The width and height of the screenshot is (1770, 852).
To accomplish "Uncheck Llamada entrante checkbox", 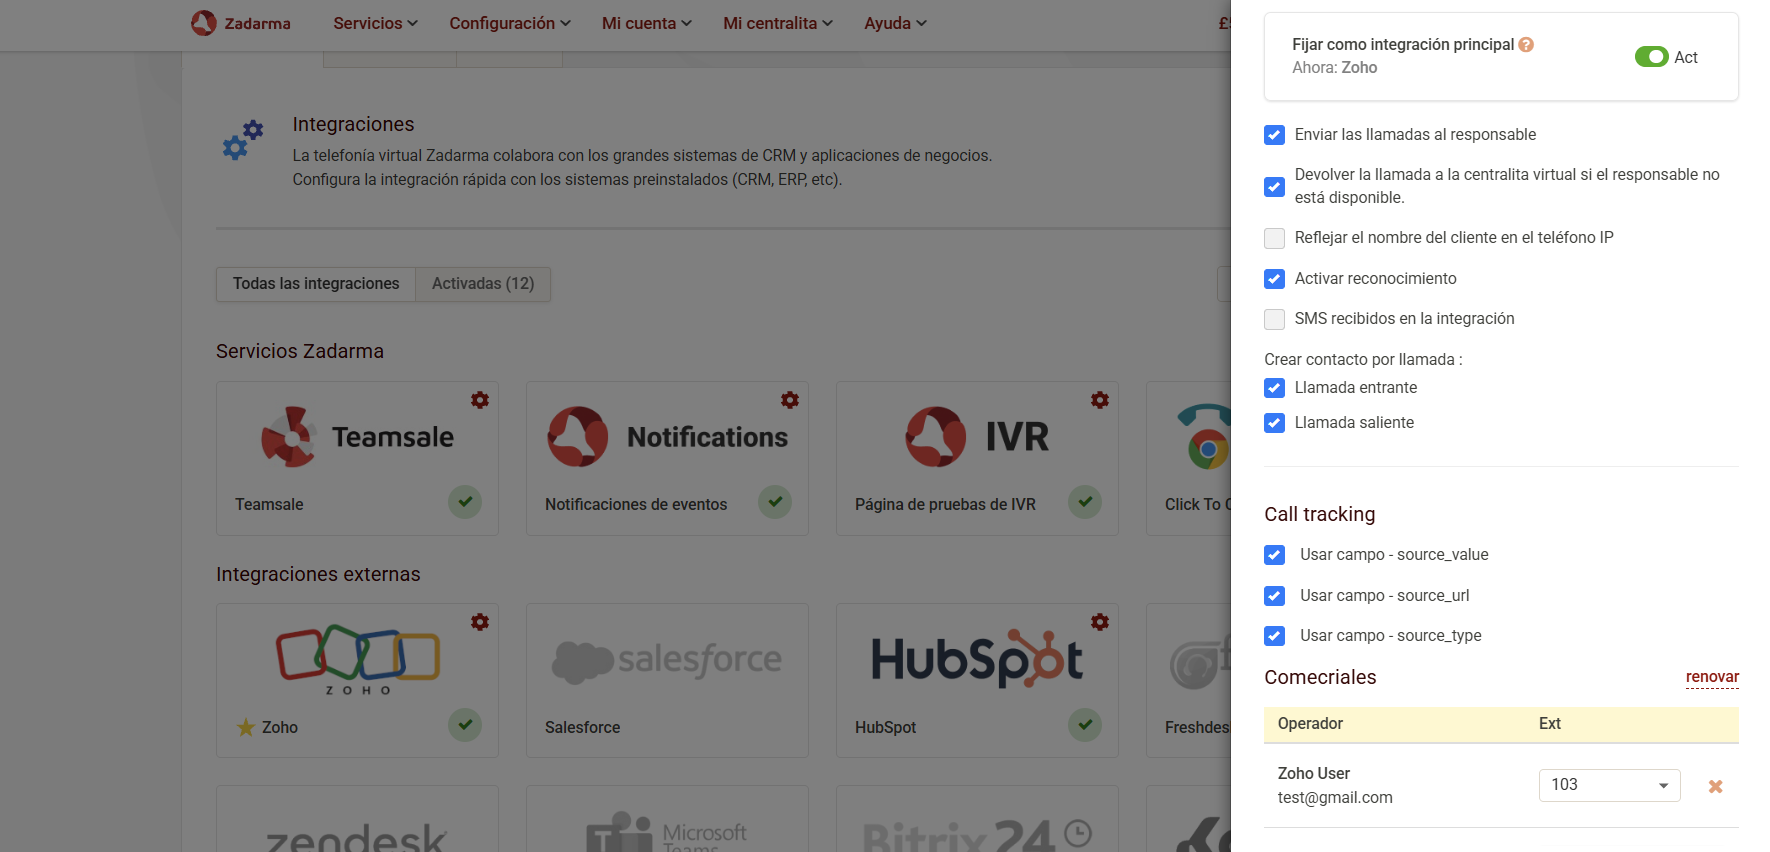I will point(1274,388).
